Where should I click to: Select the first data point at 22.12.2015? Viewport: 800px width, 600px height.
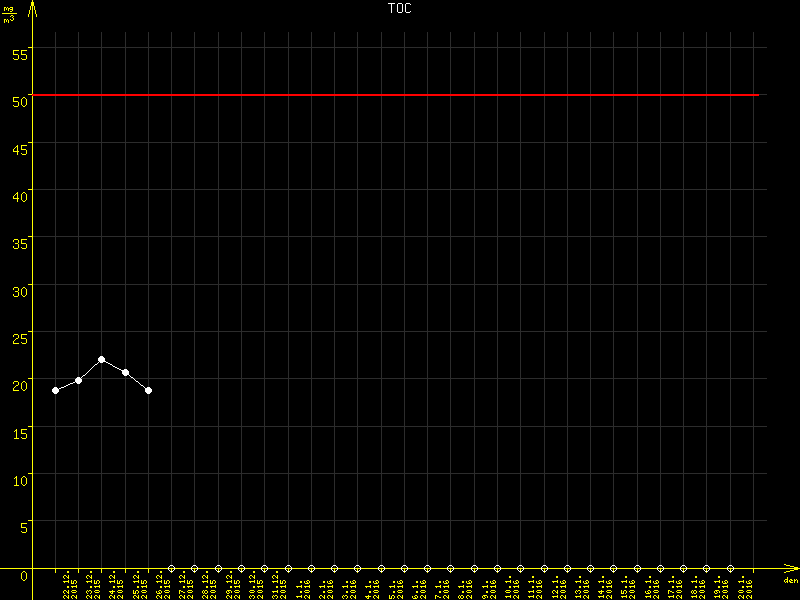(55, 390)
